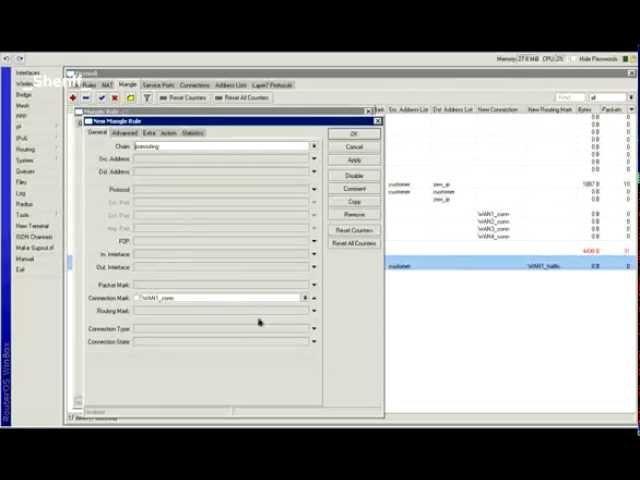Toggle the invert box beside Connection Mark

click(137, 298)
